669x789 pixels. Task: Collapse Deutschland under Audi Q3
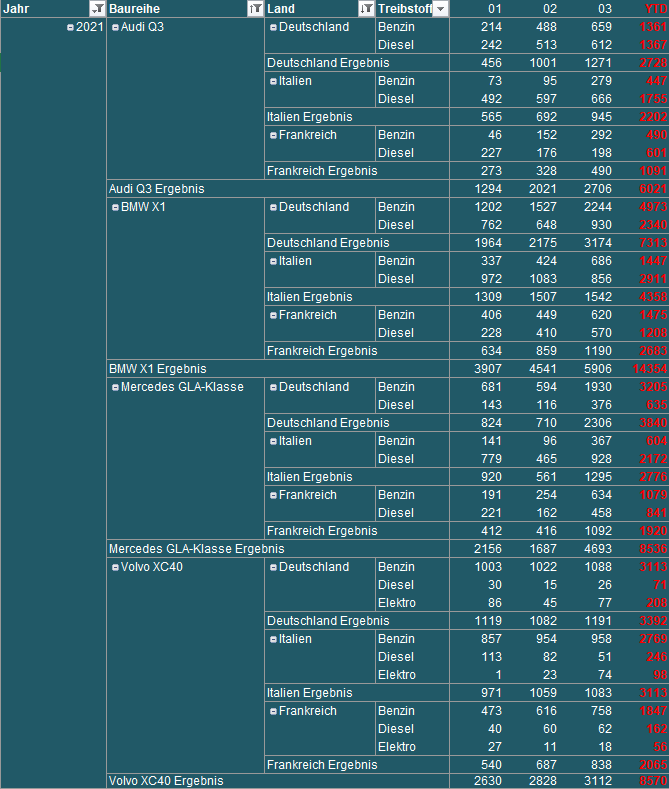(x=273, y=28)
